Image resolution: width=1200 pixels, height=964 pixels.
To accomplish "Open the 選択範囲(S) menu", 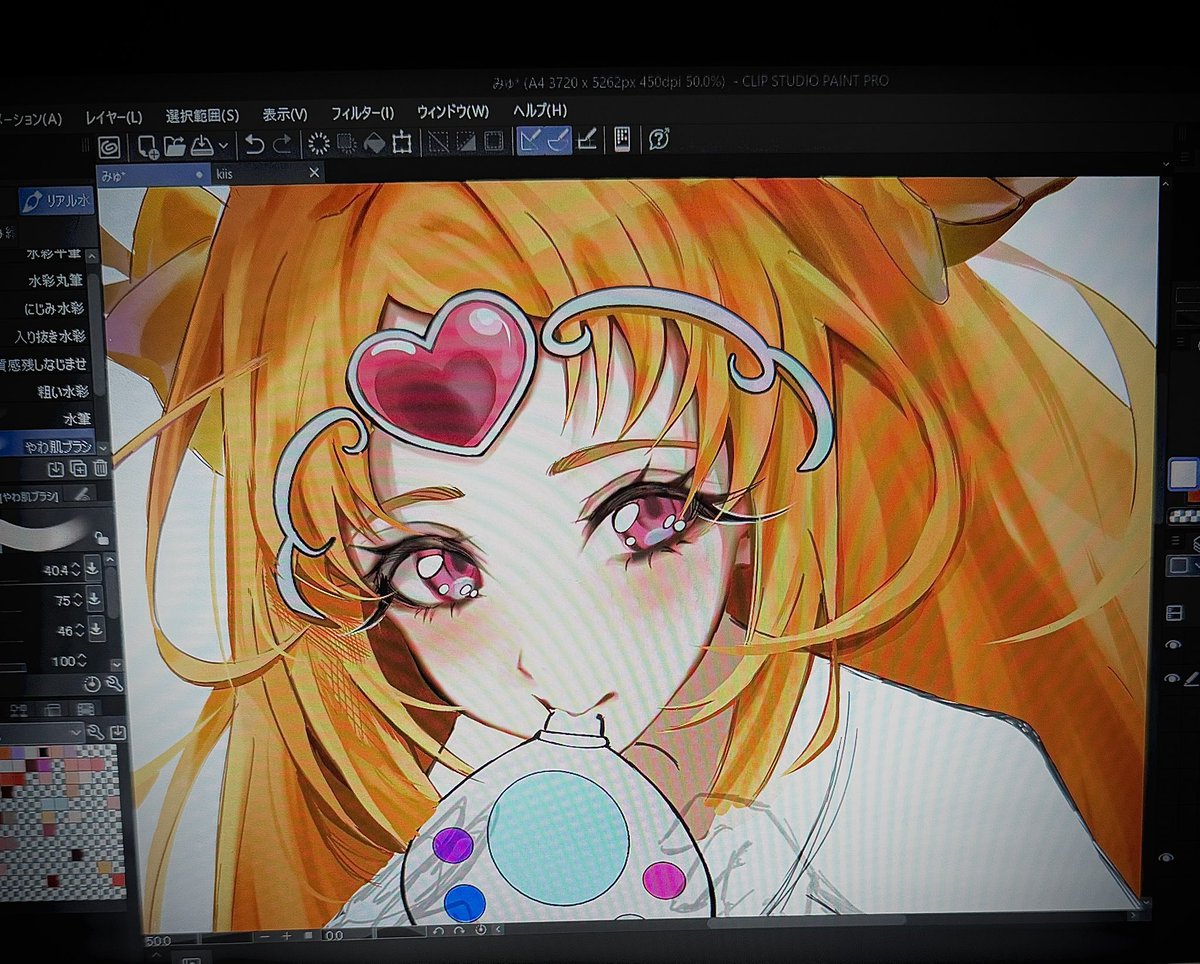I will [x=202, y=116].
